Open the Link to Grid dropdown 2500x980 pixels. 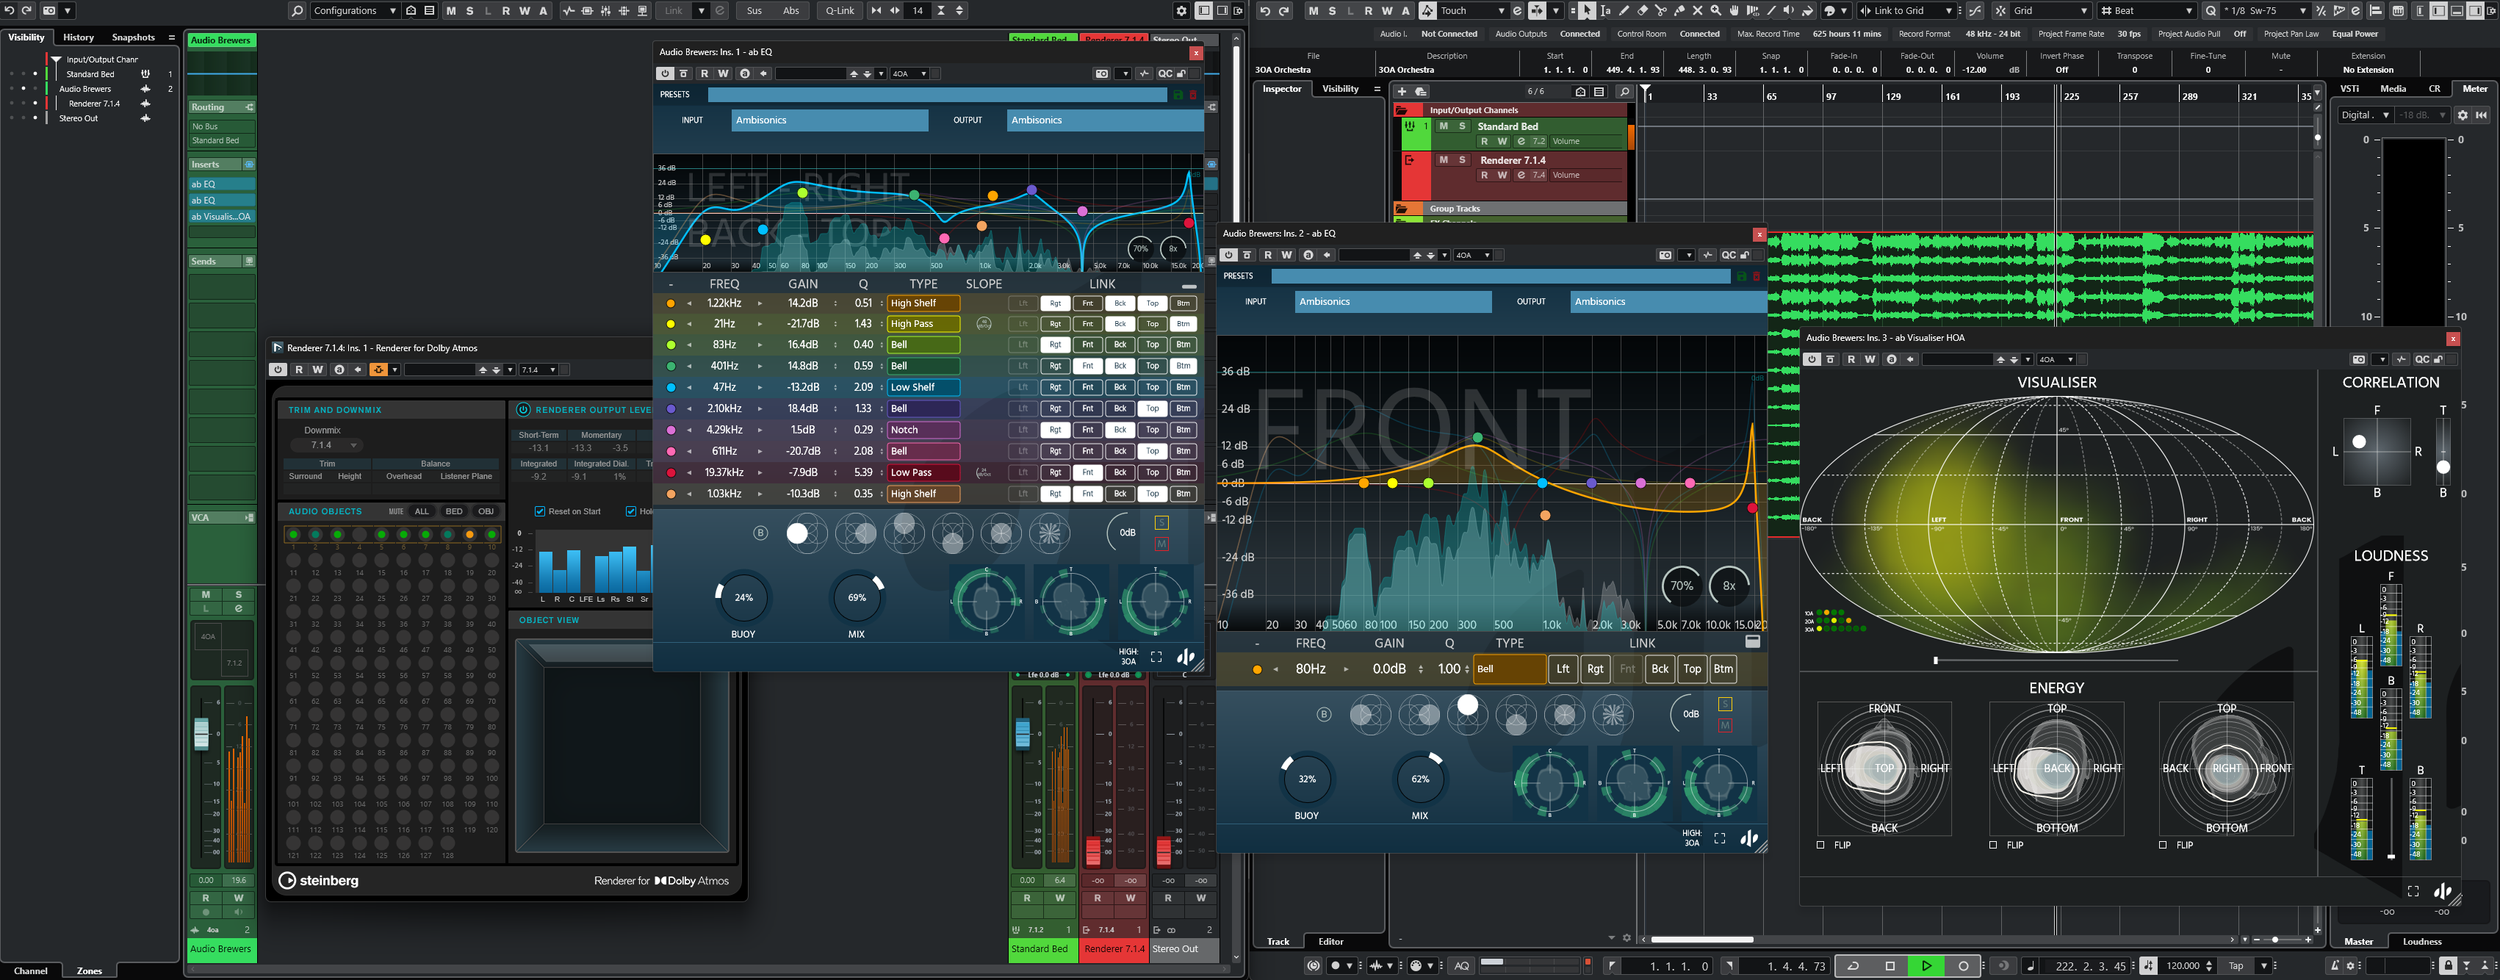[1906, 10]
